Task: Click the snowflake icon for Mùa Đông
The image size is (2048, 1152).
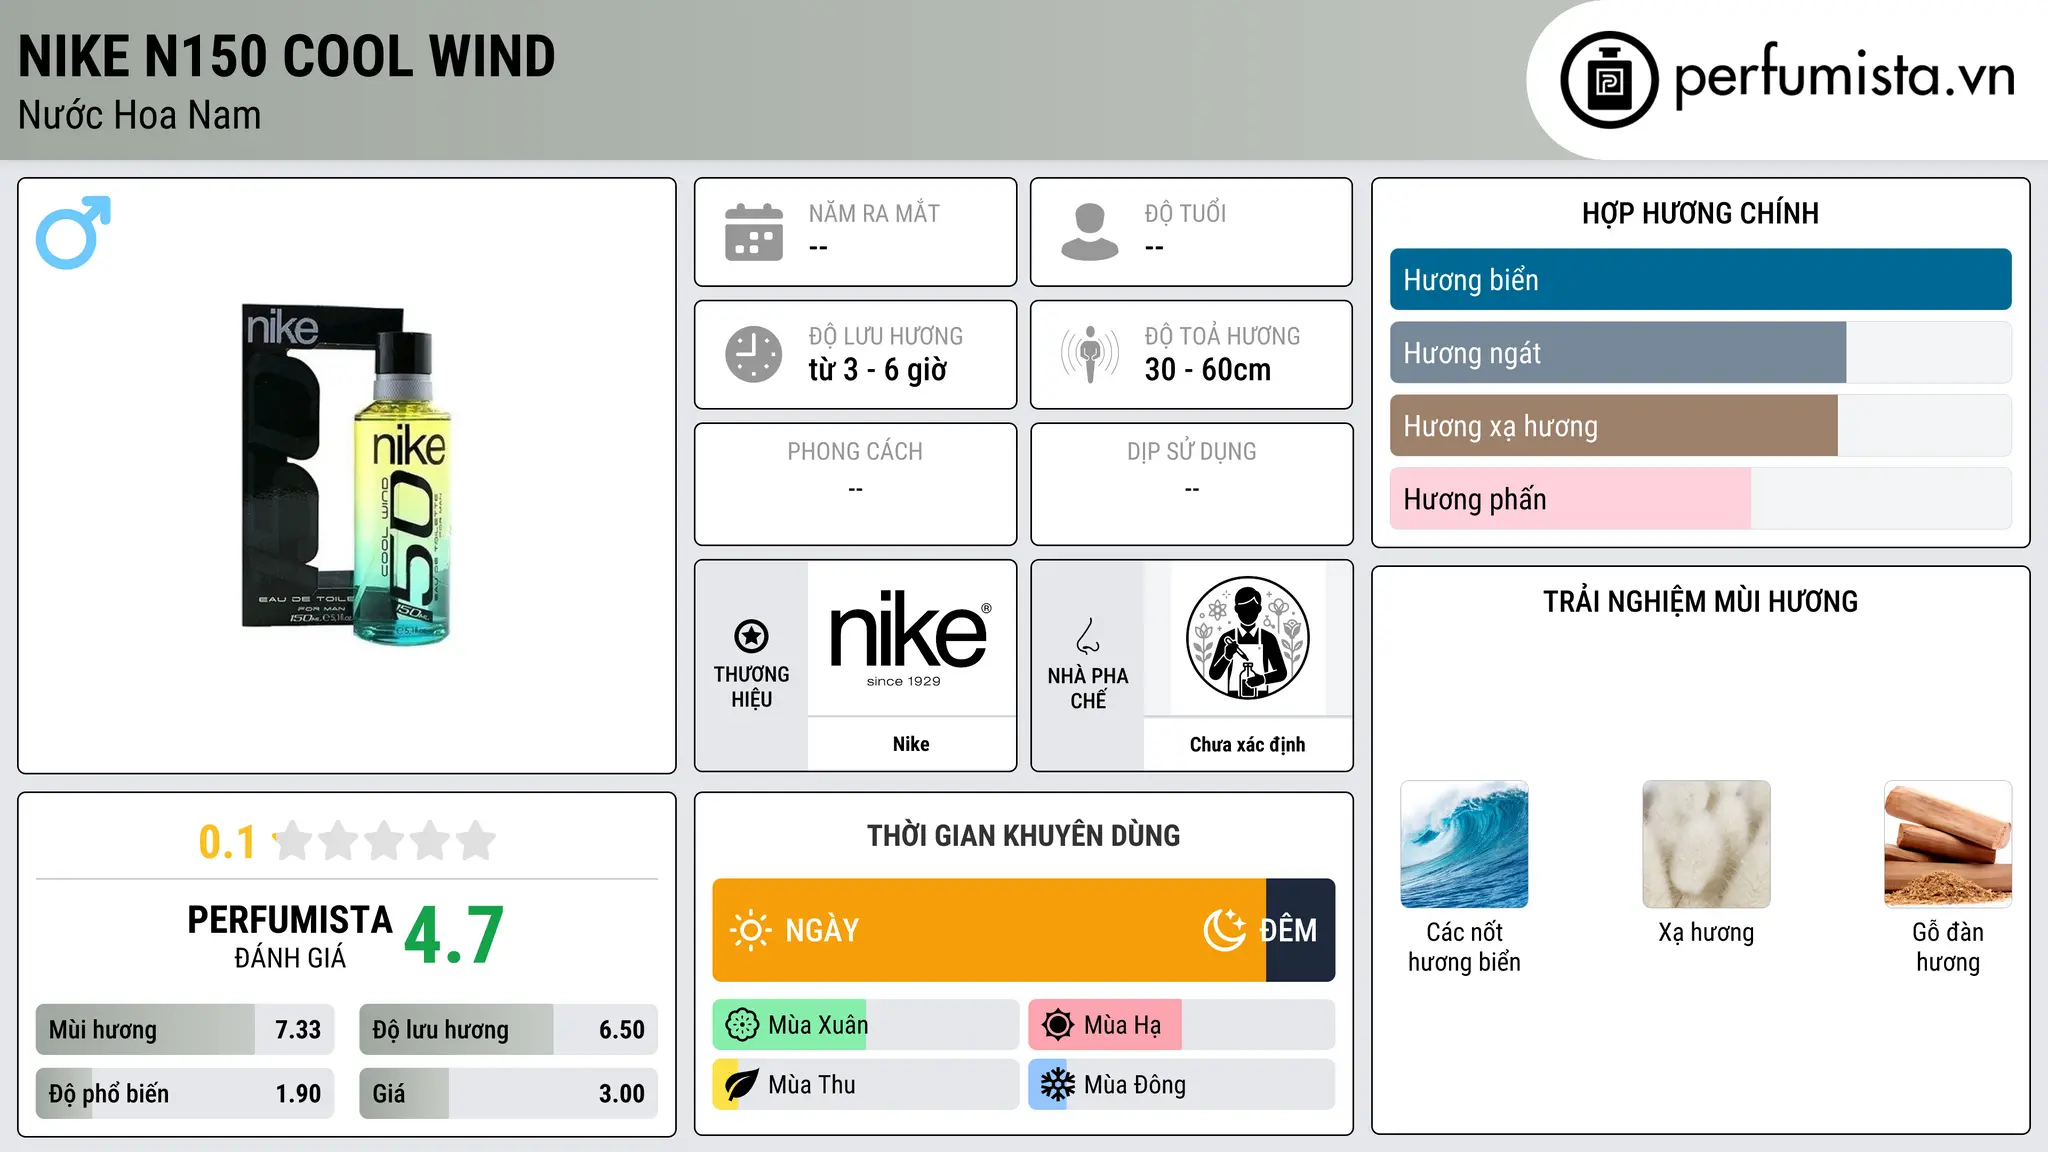Action: pos(1058,1085)
